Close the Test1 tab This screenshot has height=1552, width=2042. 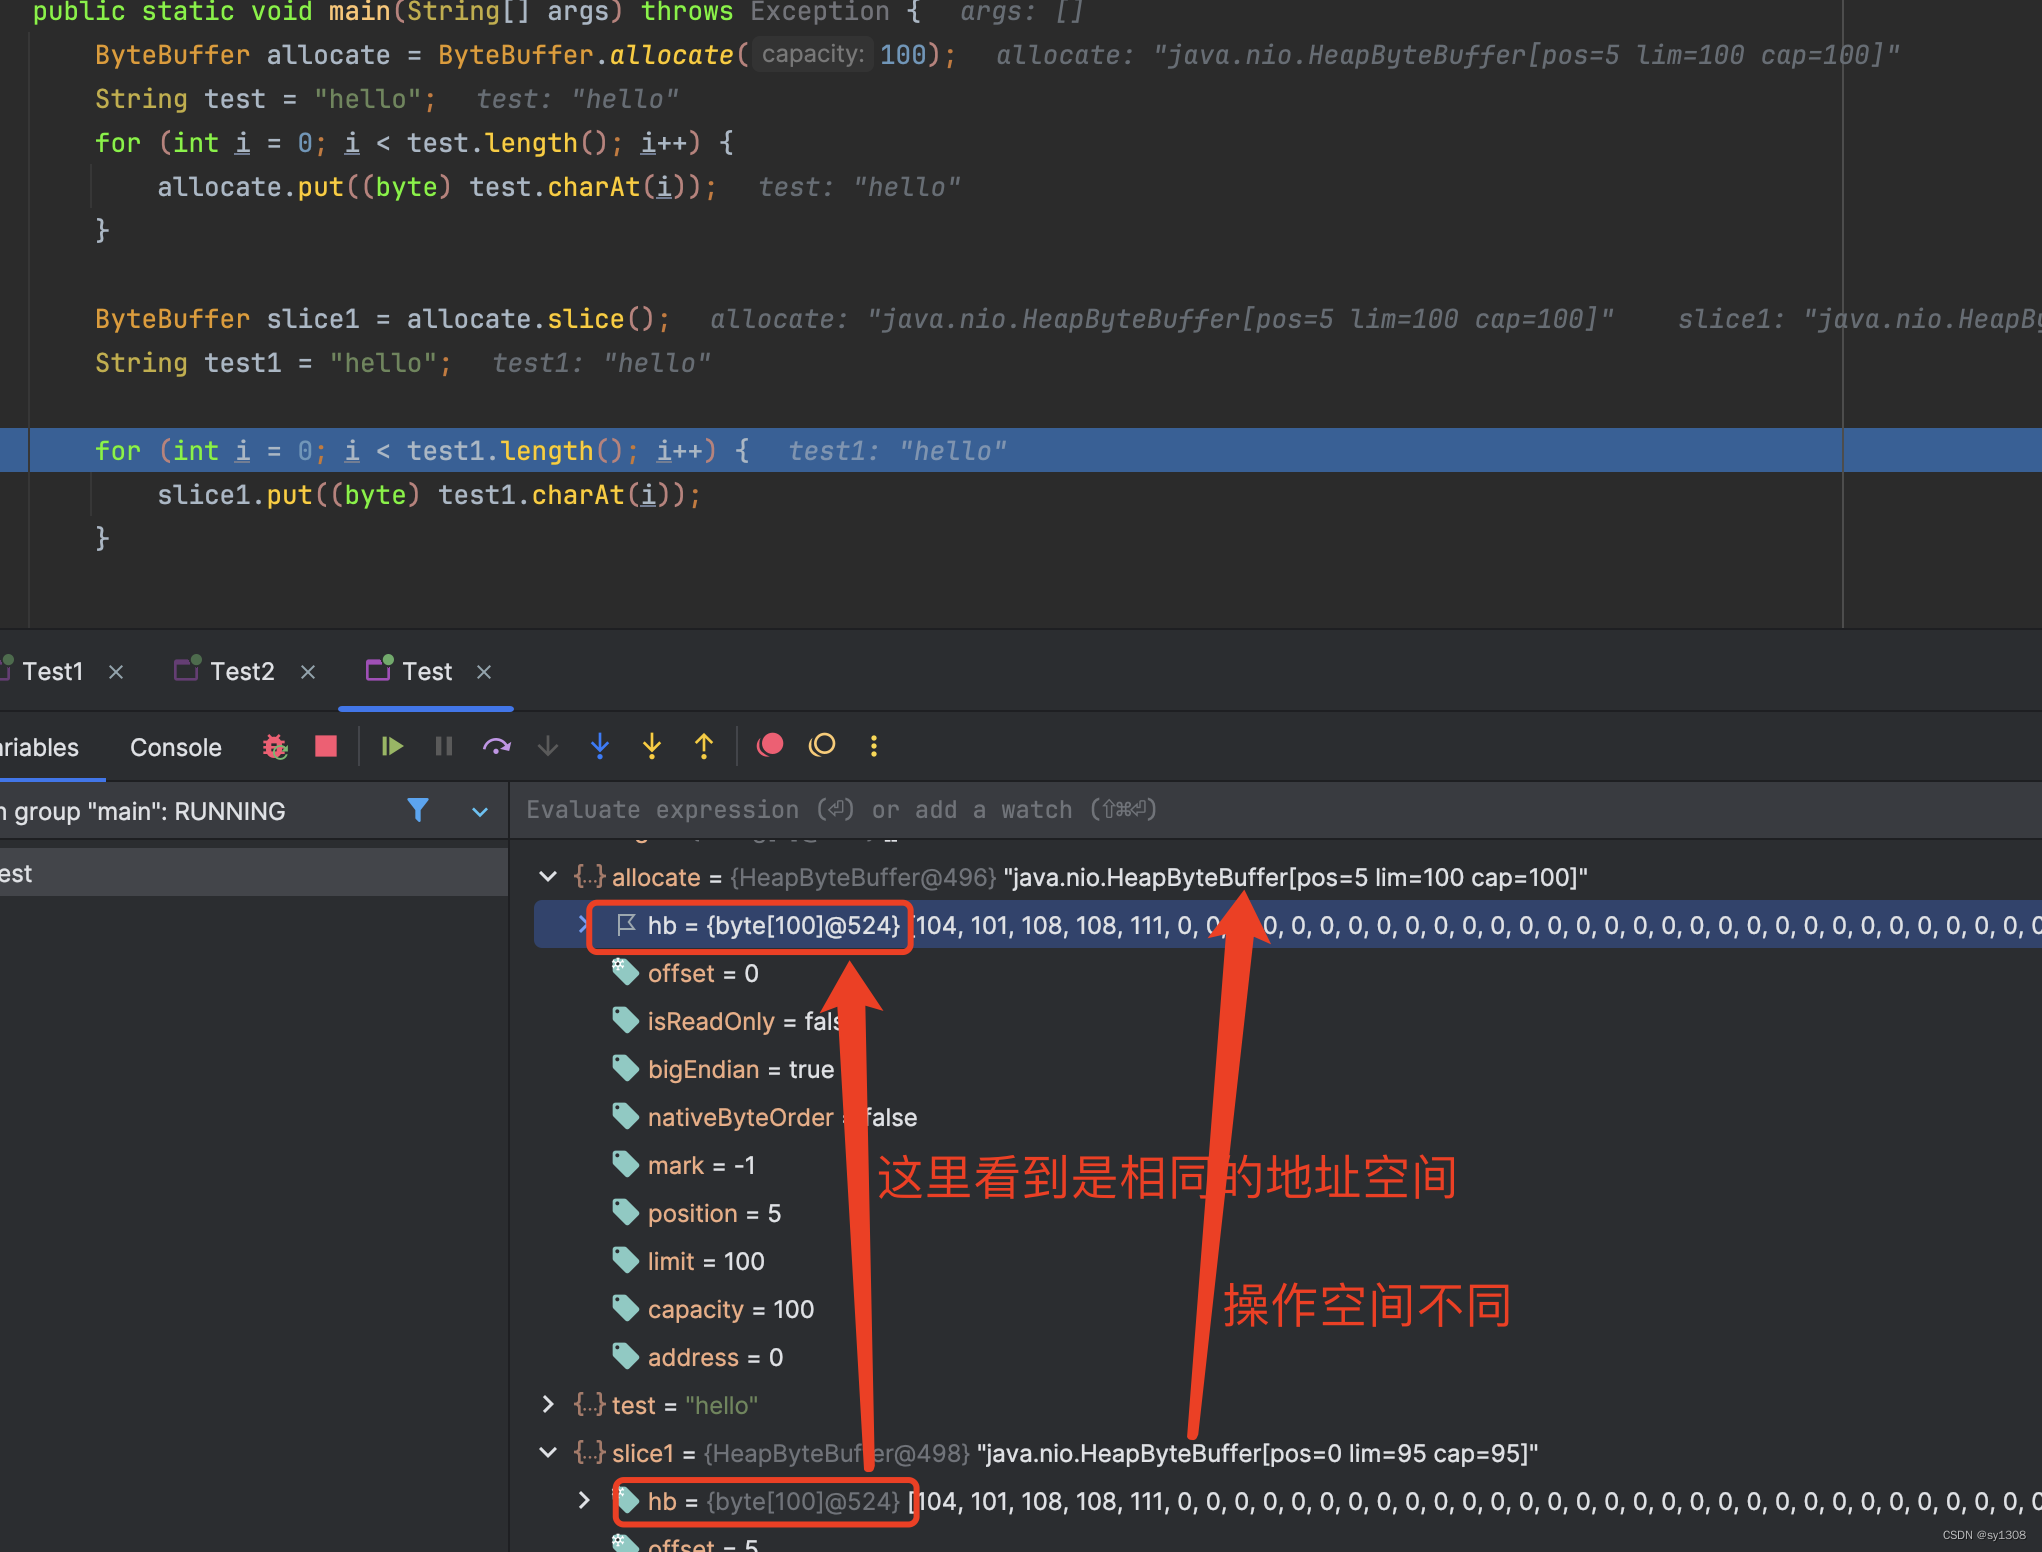[x=116, y=671]
